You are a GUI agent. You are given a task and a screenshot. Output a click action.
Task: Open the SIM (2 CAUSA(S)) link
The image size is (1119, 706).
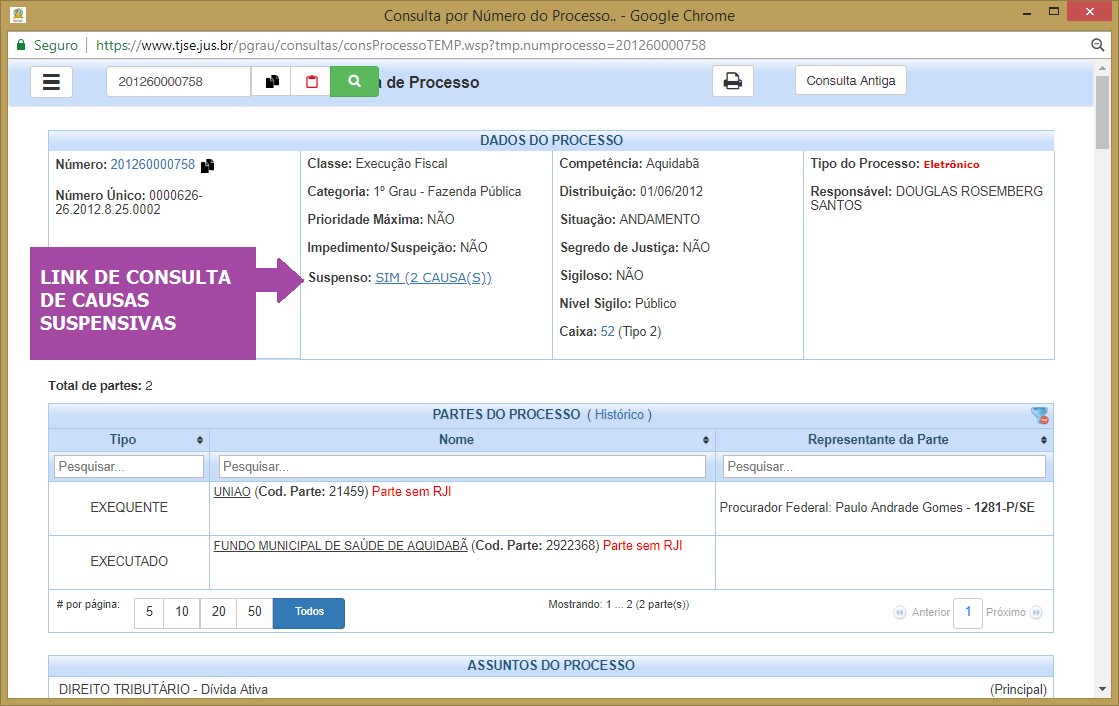point(433,278)
